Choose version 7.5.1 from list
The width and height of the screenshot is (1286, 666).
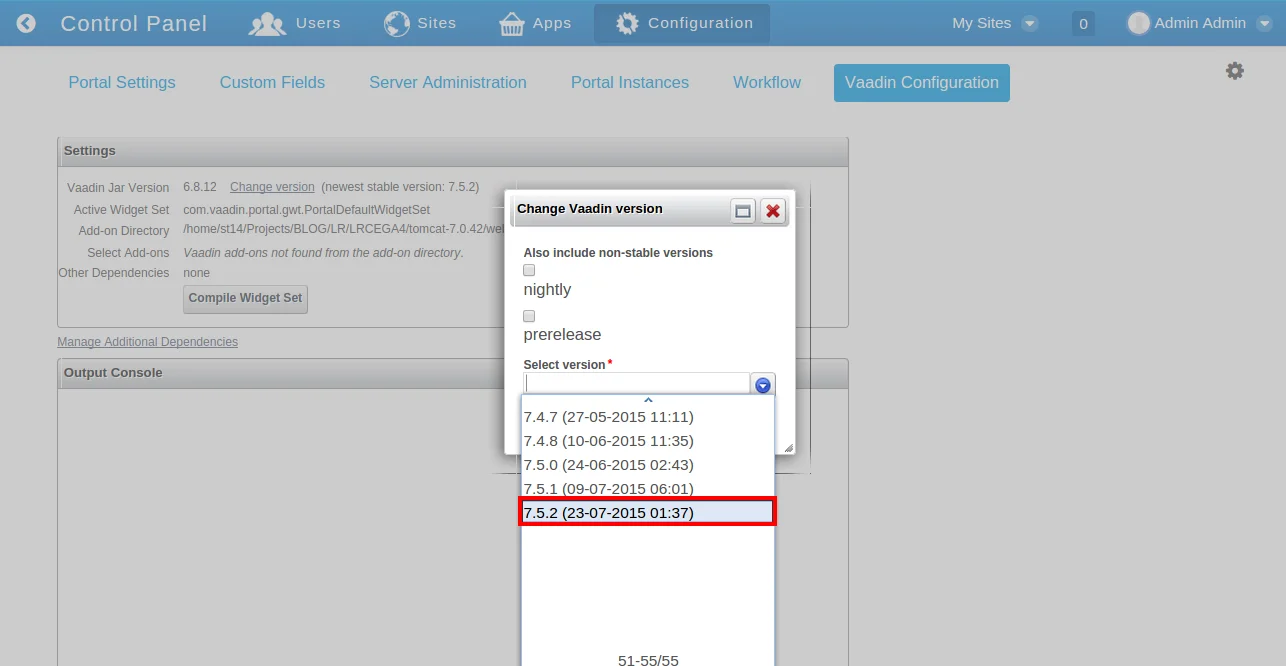(647, 489)
